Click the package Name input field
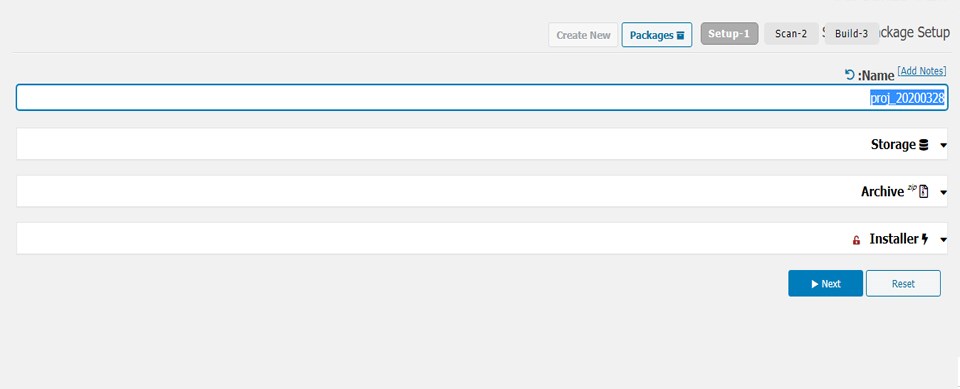The width and height of the screenshot is (960, 389). click(x=482, y=97)
